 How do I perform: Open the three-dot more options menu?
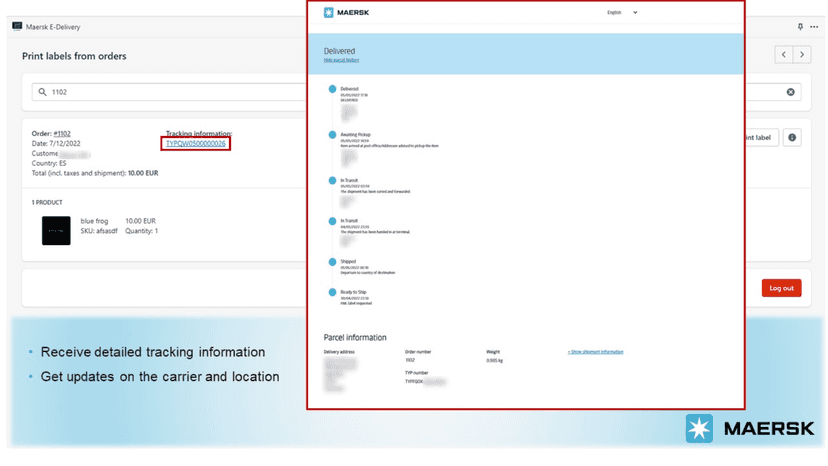814,26
